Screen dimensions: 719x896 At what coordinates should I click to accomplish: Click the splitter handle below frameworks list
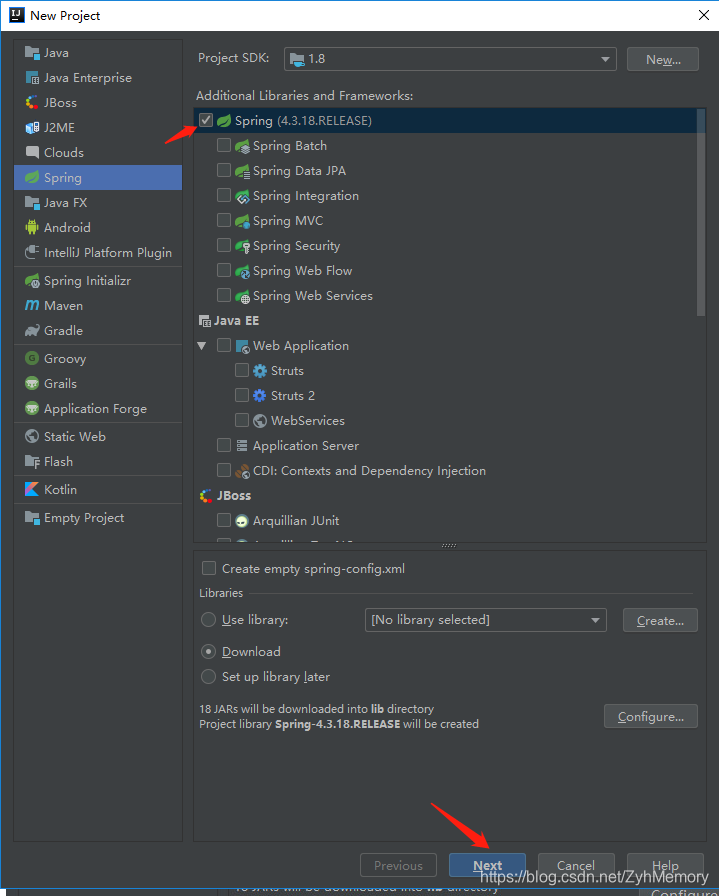point(449,546)
